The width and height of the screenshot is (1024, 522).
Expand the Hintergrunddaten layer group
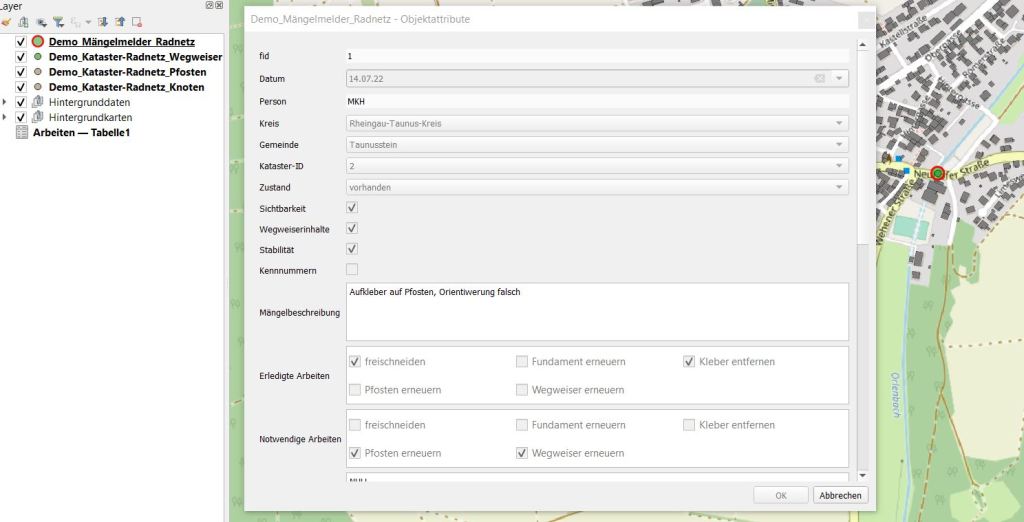pyautogui.click(x=6, y=102)
